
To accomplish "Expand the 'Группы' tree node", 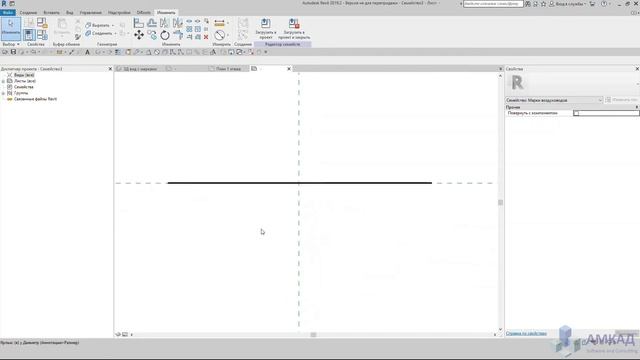I will (x=3, y=93).
